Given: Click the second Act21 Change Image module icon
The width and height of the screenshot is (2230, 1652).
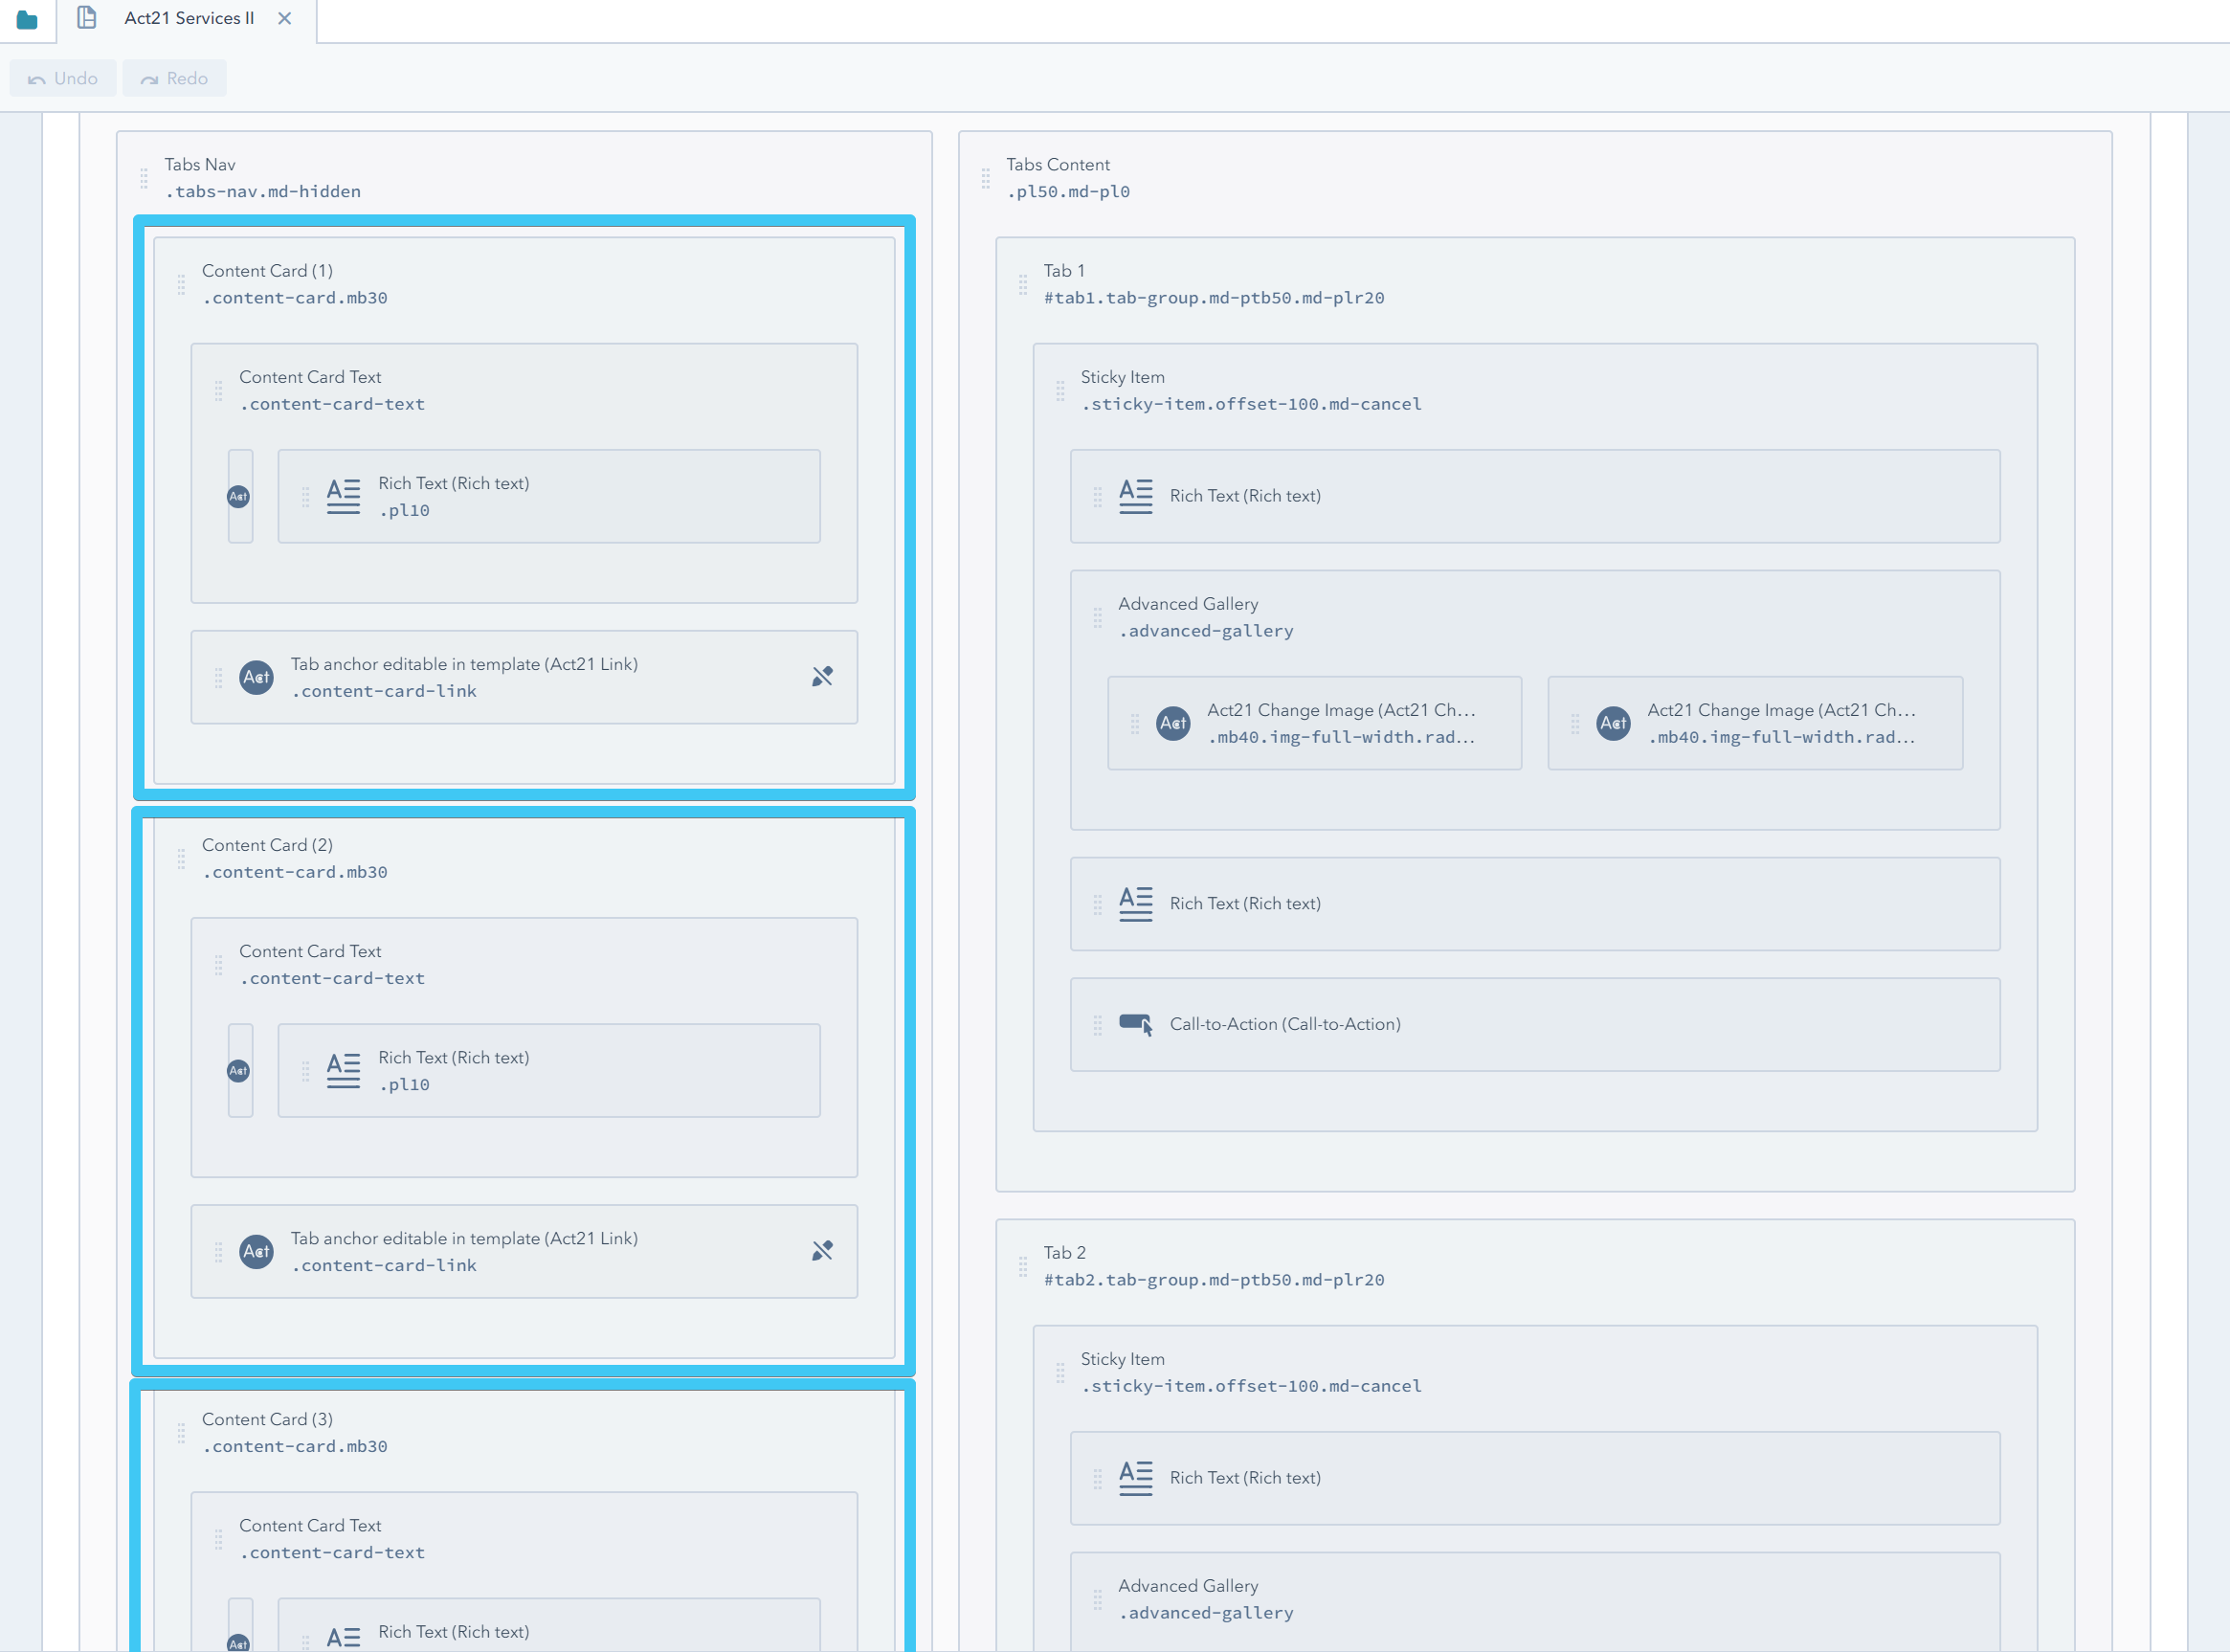Looking at the screenshot, I should pos(1613,723).
